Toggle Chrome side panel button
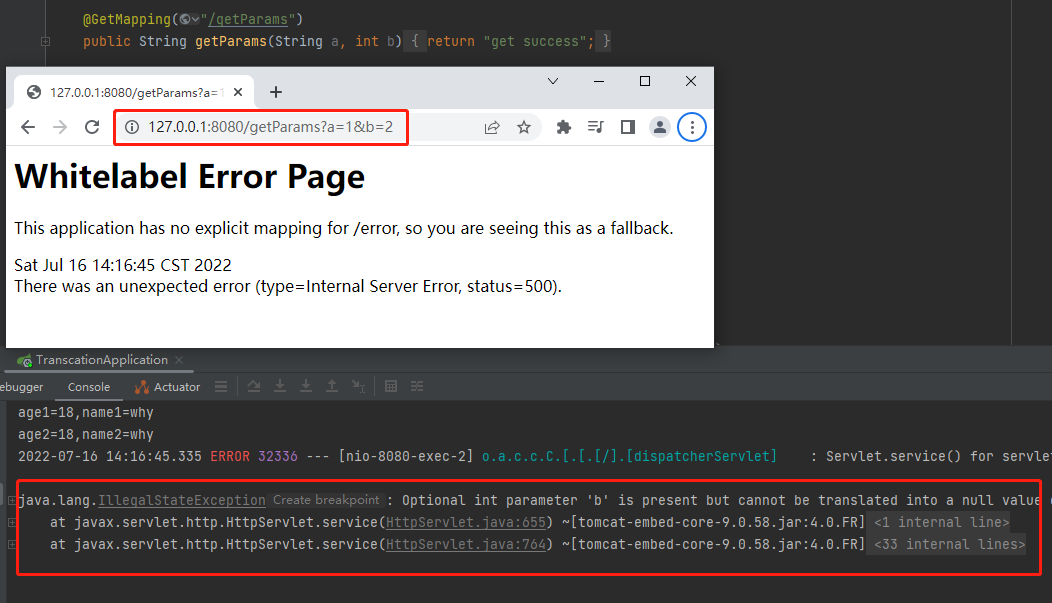The width and height of the screenshot is (1052, 603). [628, 127]
